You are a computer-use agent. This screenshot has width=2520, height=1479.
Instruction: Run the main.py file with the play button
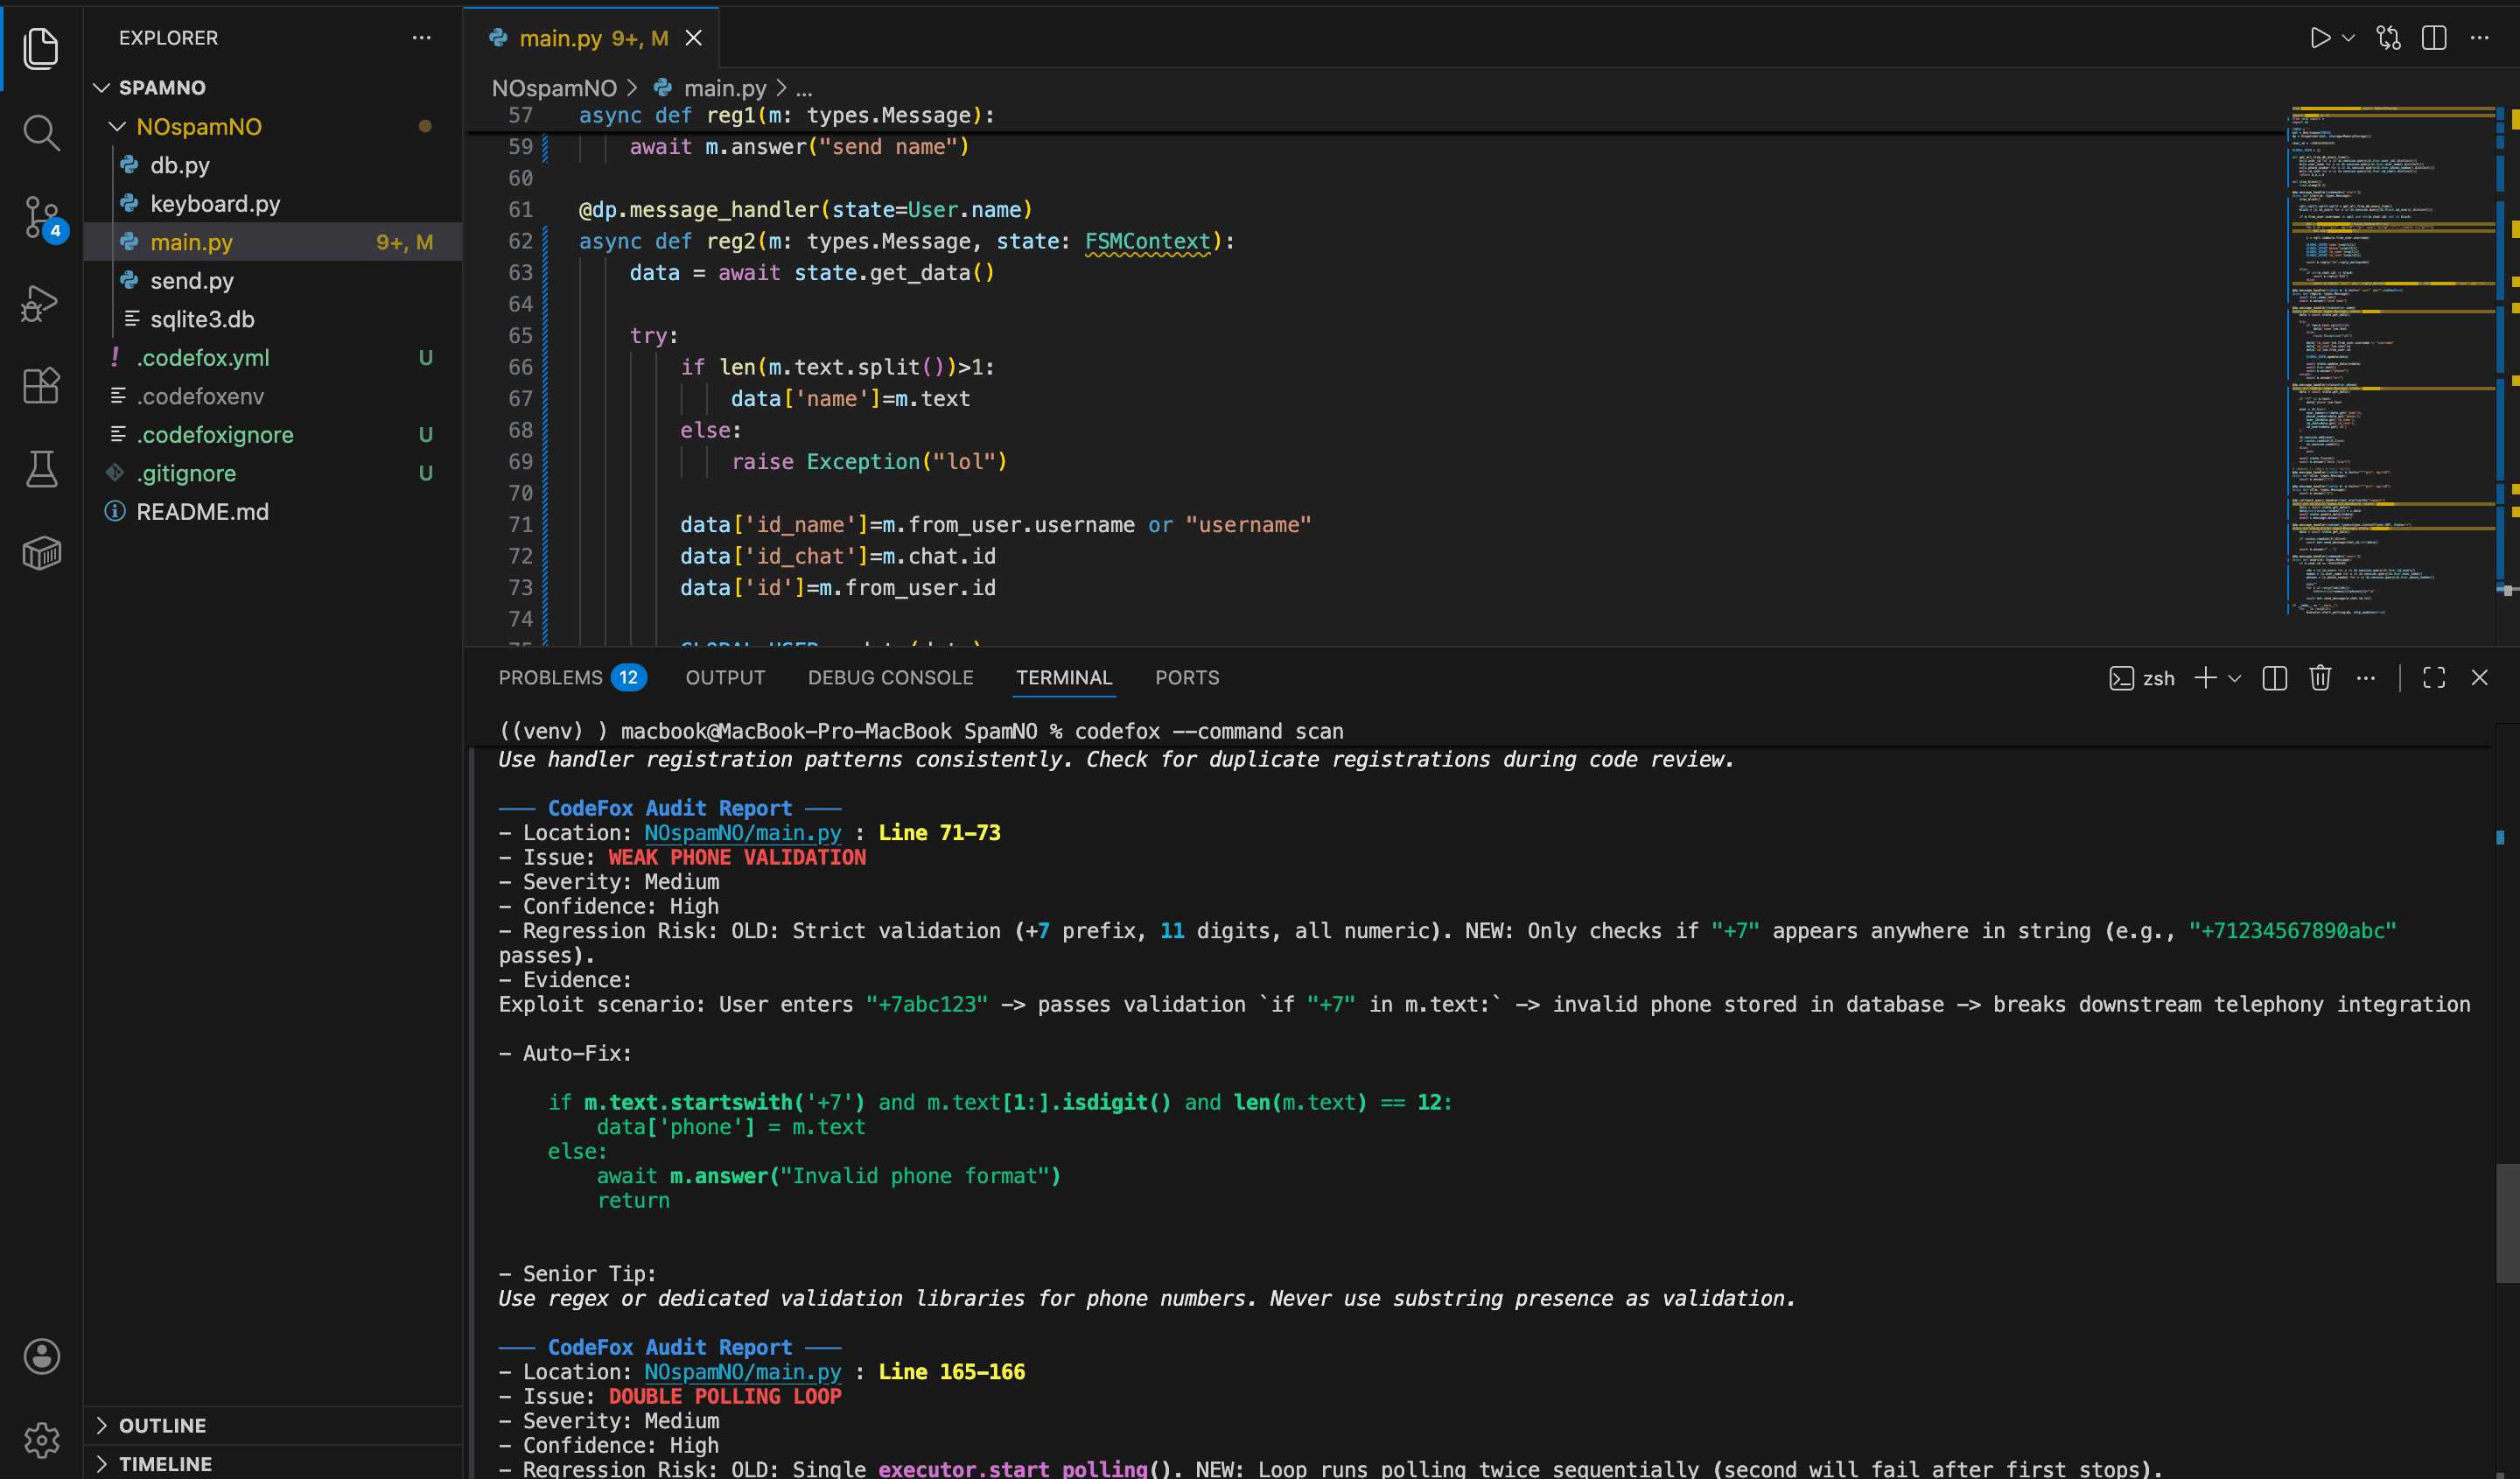tap(2320, 38)
